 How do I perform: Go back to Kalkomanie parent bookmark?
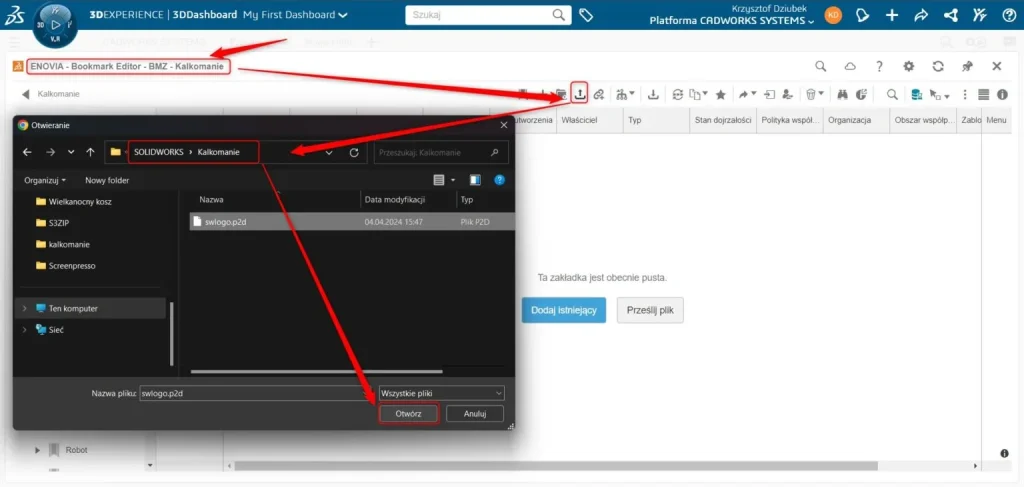click(x=25, y=94)
